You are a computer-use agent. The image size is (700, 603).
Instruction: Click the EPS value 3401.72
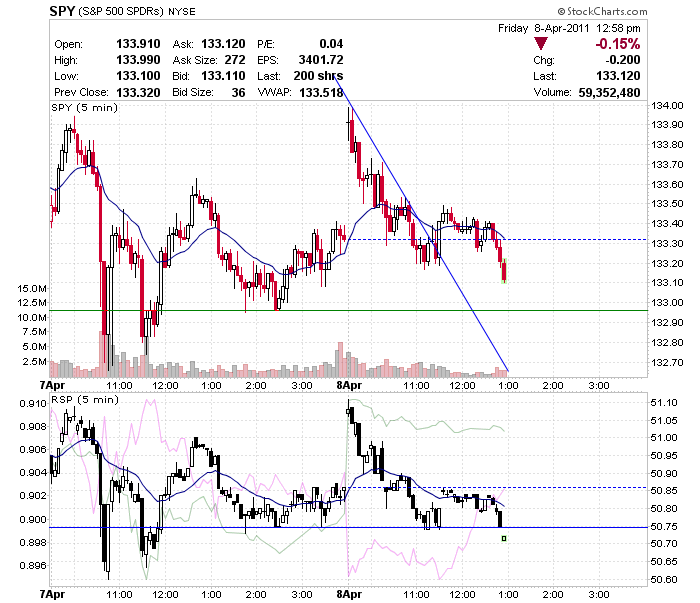click(321, 60)
